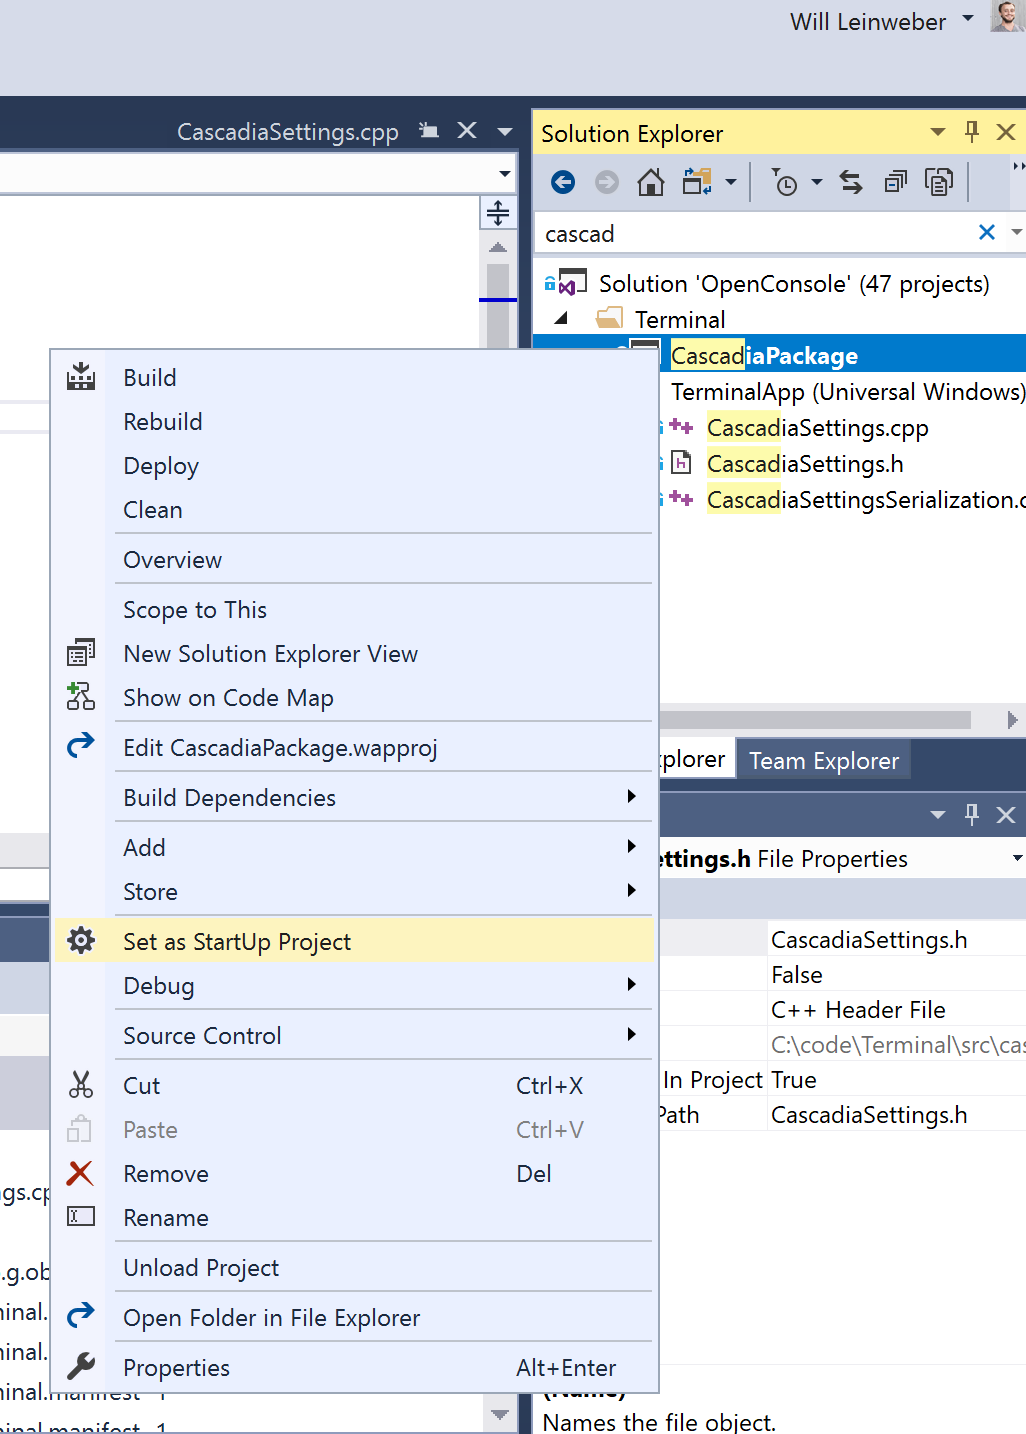This screenshot has height=1434, width=1026.
Task: Collapse the Terminal folder node
Action: click(561, 319)
